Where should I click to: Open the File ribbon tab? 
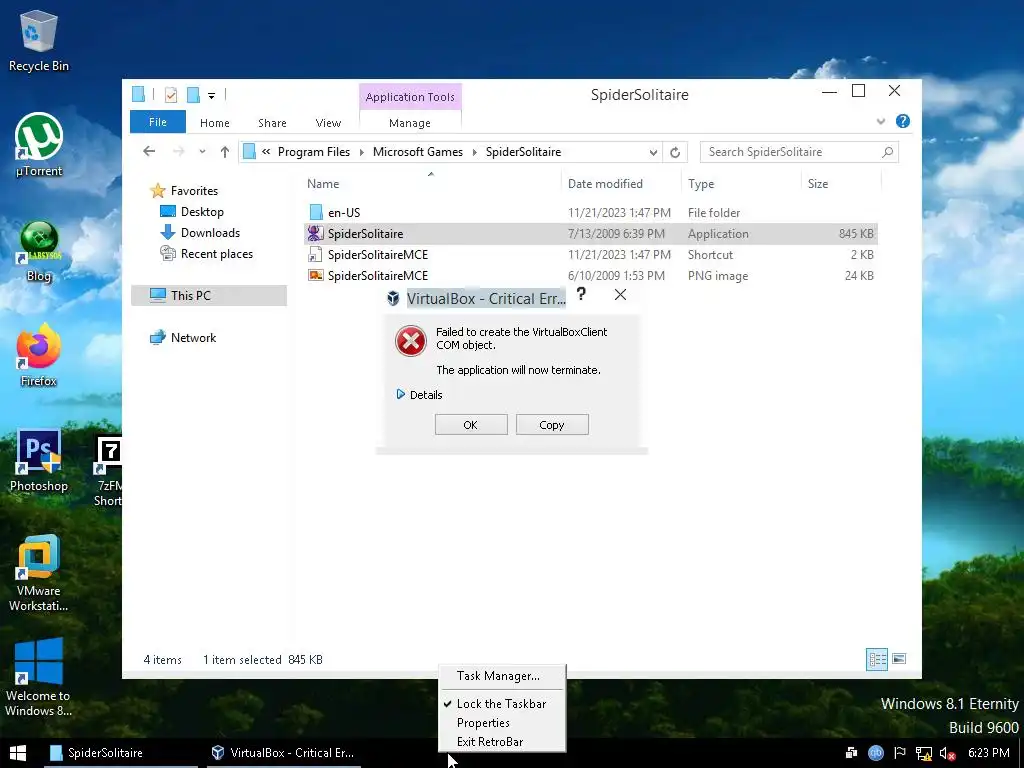[157, 122]
